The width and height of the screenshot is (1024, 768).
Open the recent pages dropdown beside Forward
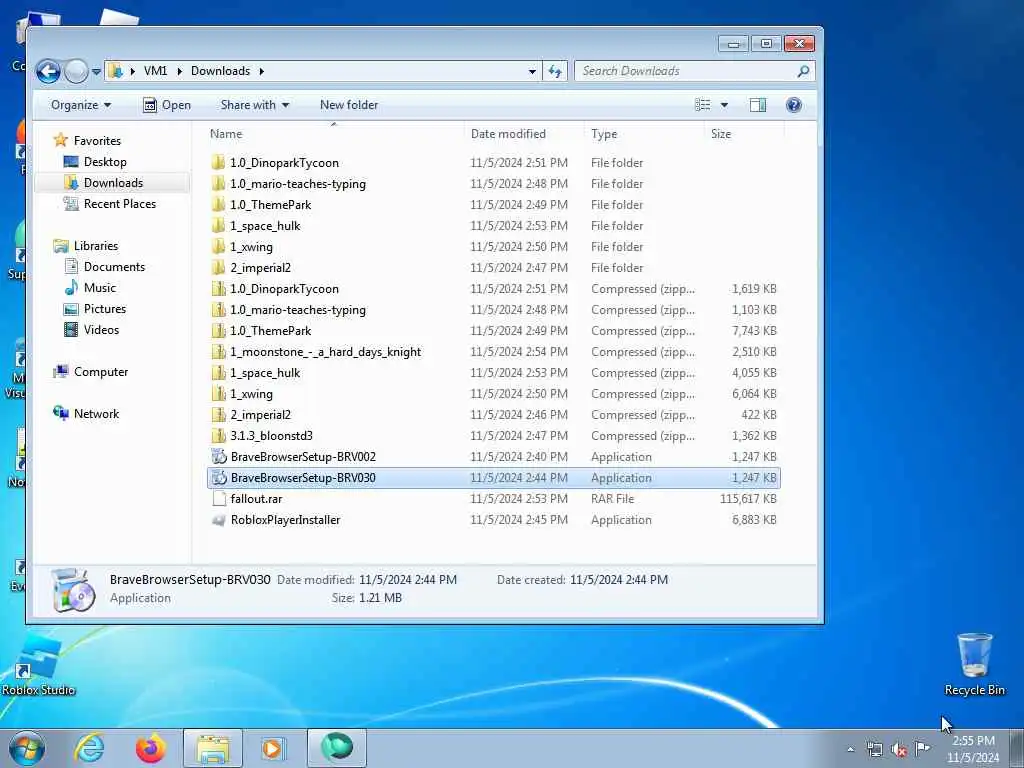(96, 72)
